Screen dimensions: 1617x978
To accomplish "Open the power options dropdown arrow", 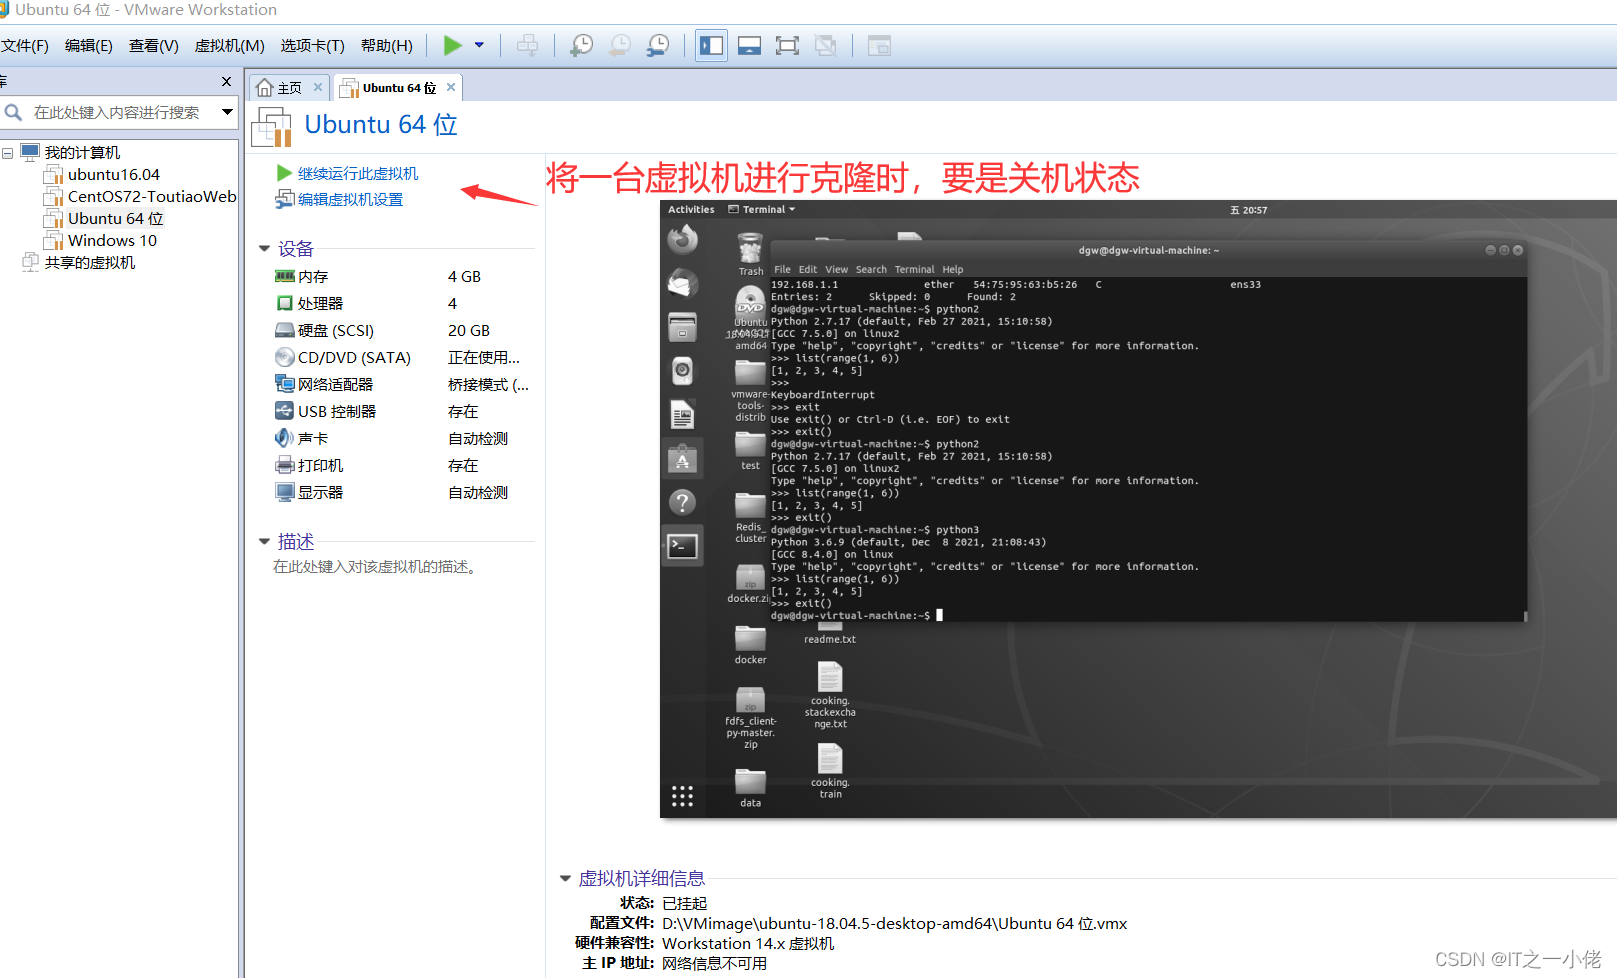I will coord(479,45).
